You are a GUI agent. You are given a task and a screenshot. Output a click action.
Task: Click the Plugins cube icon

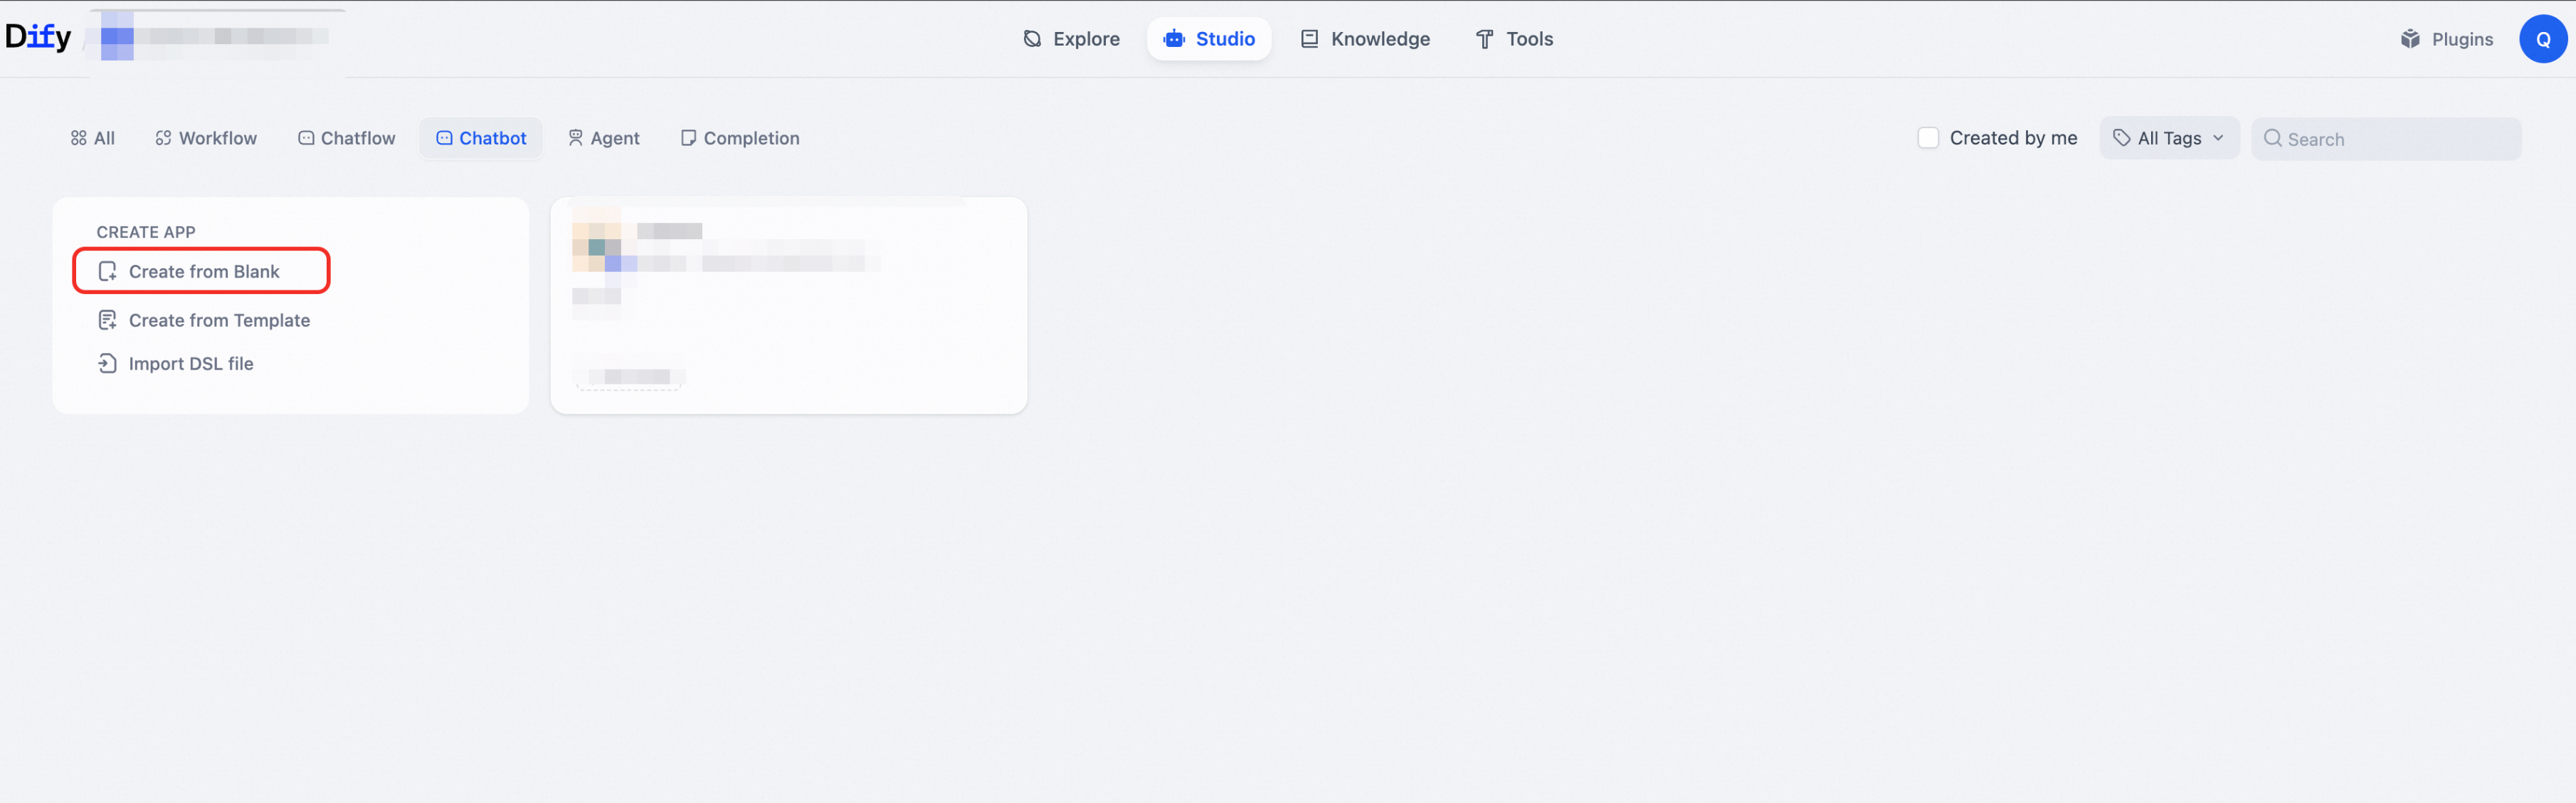tap(2410, 39)
